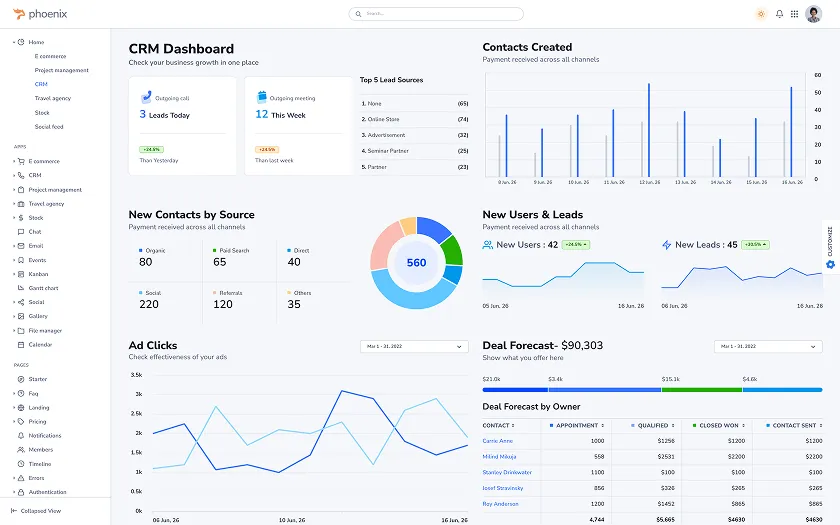
Task: Open Stock under Home
Action: click(x=42, y=112)
